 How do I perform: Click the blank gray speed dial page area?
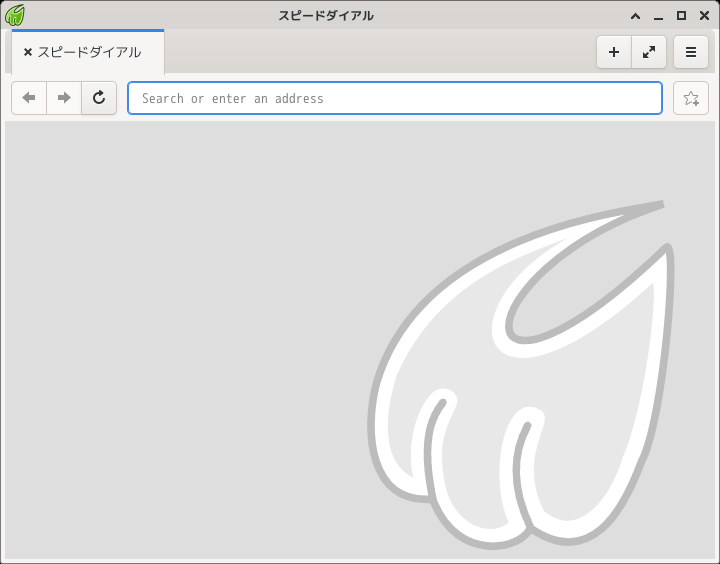pyautogui.click(x=184, y=340)
